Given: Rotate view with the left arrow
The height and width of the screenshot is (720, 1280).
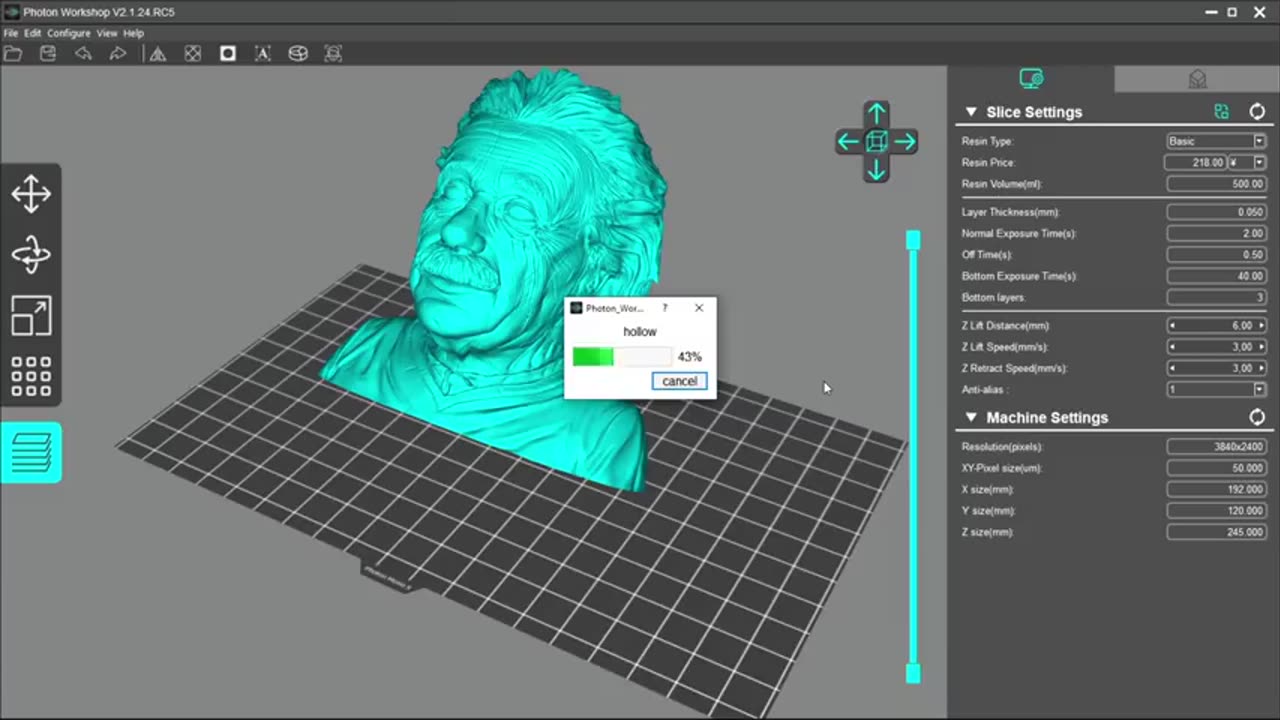Looking at the screenshot, I should [848, 142].
